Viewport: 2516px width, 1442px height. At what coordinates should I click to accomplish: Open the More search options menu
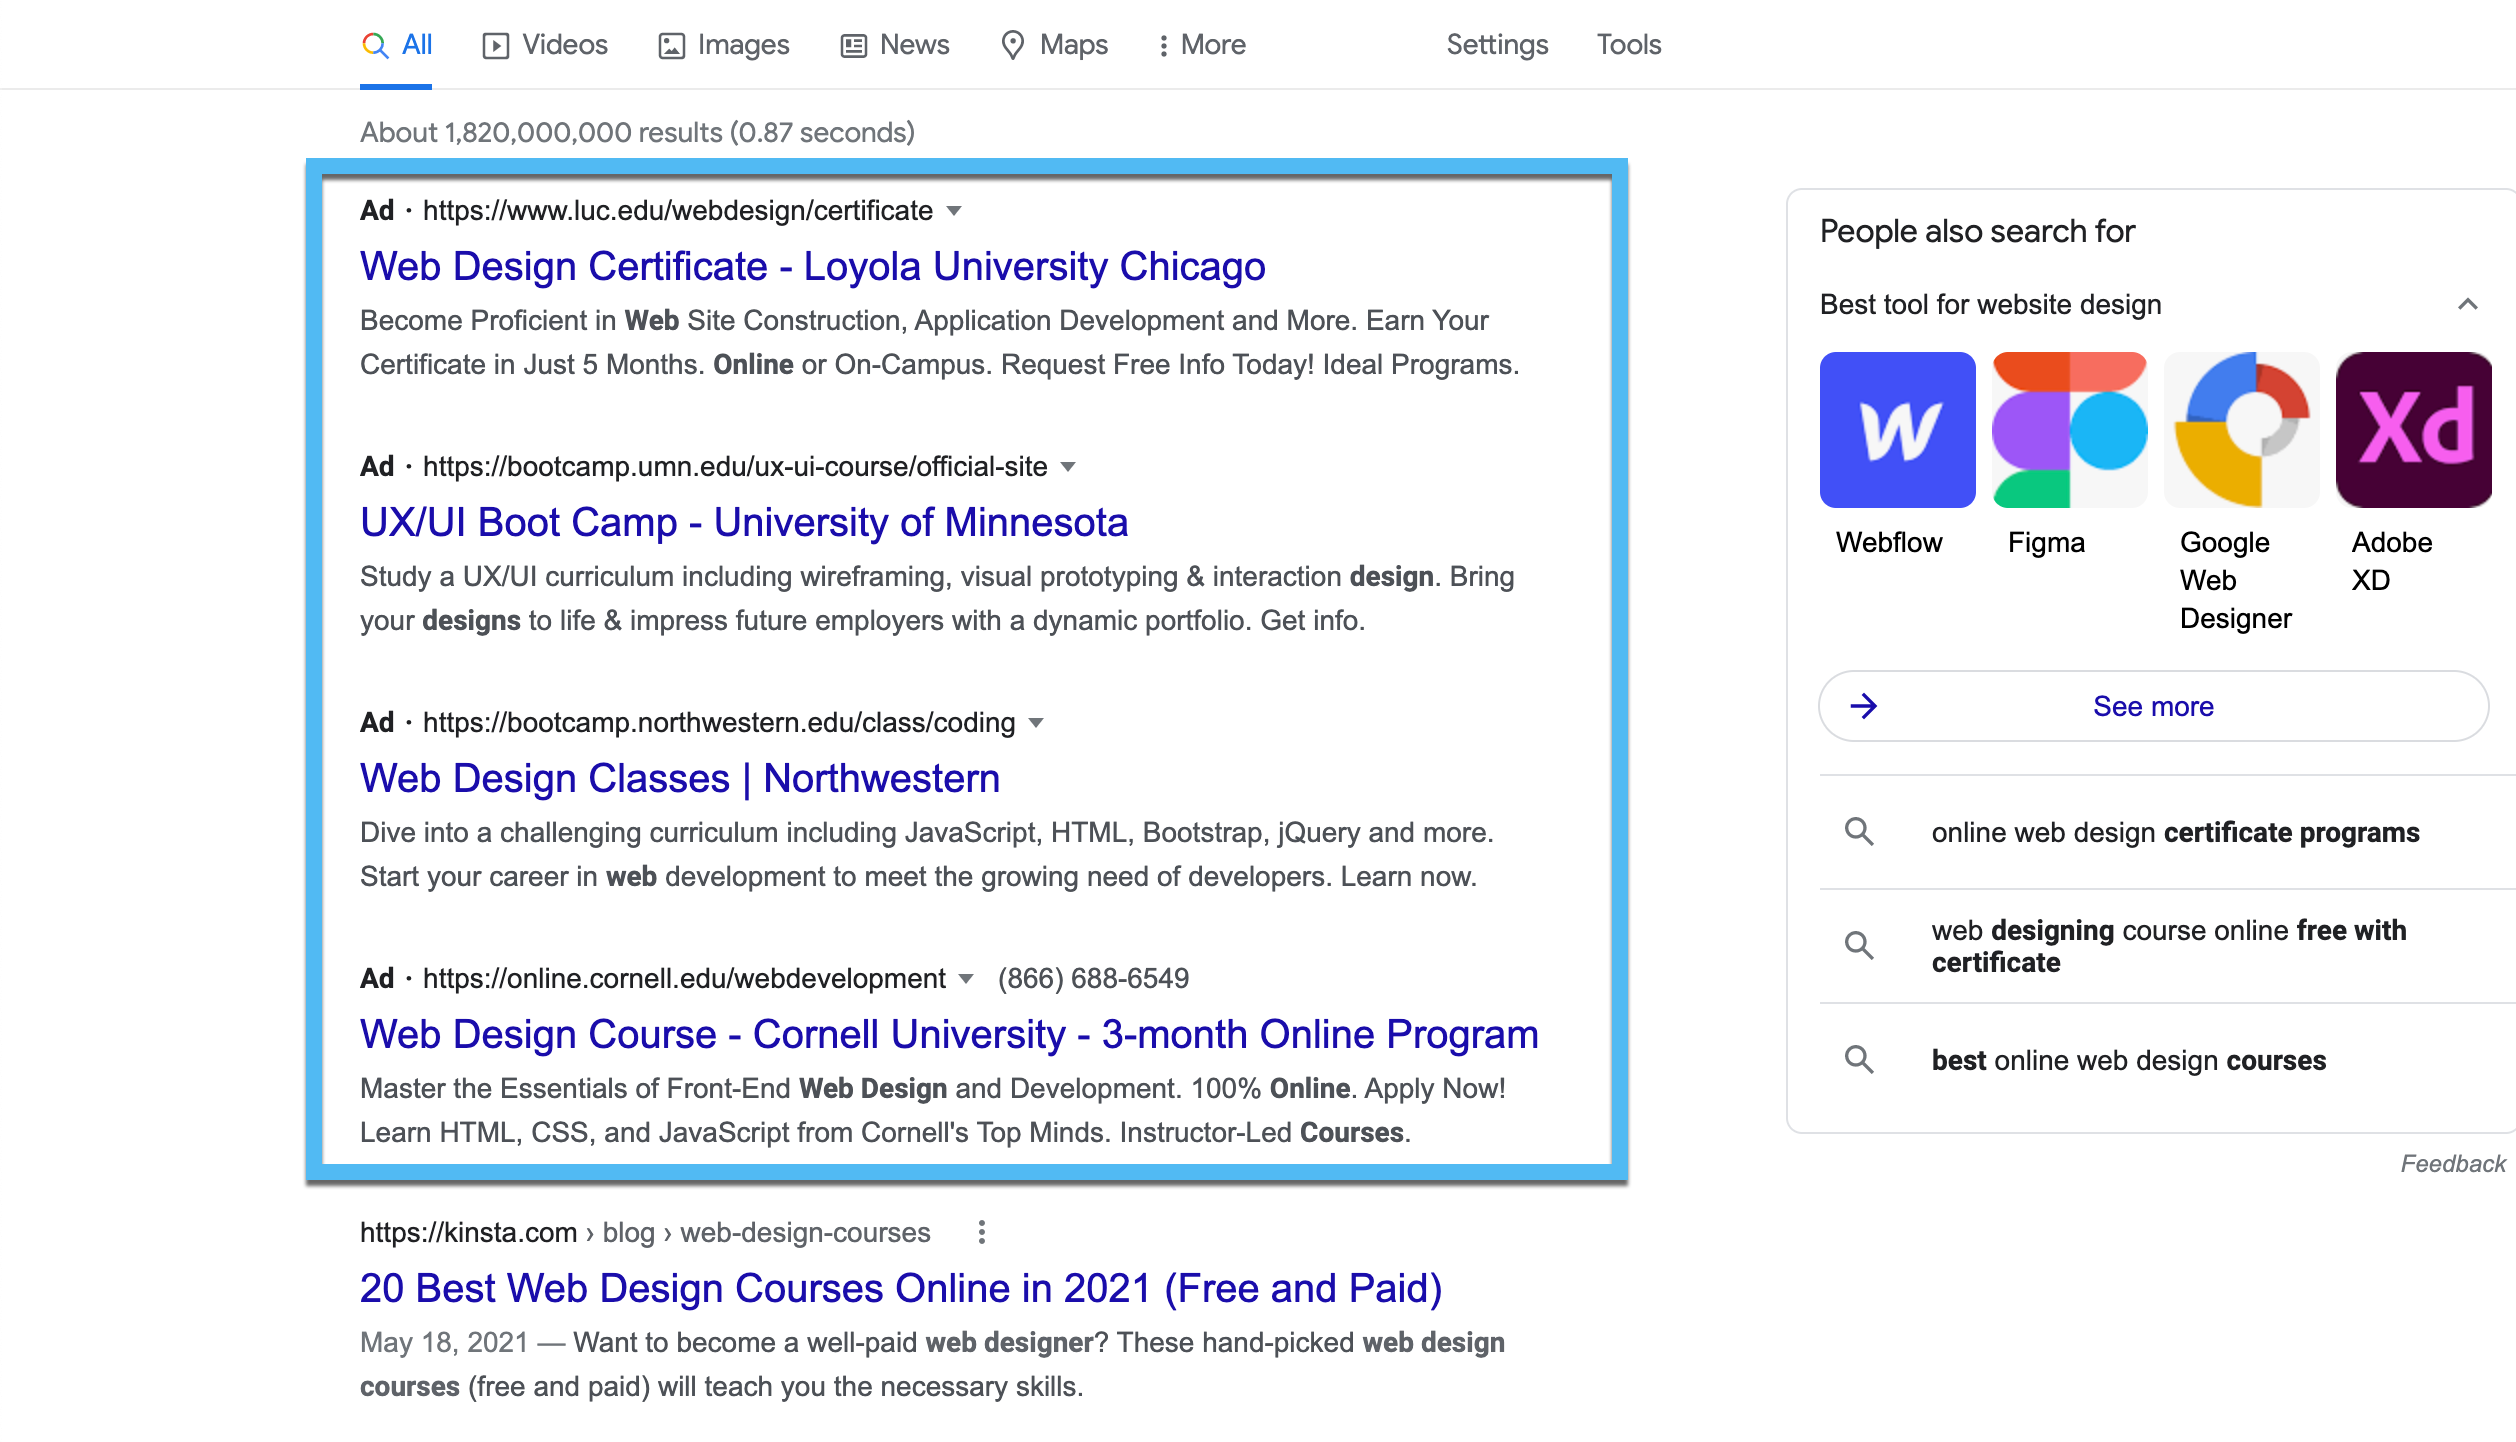point(1201,45)
